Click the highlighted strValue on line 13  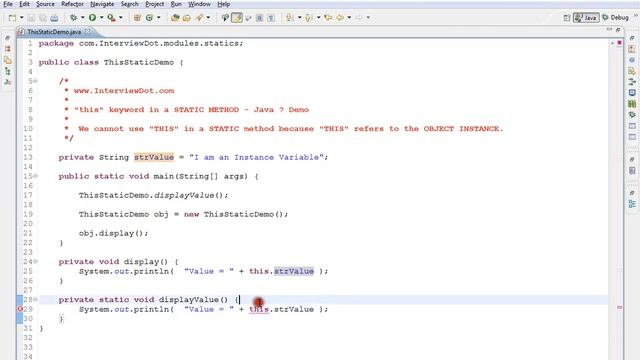pyautogui.click(x=154, y=157)
